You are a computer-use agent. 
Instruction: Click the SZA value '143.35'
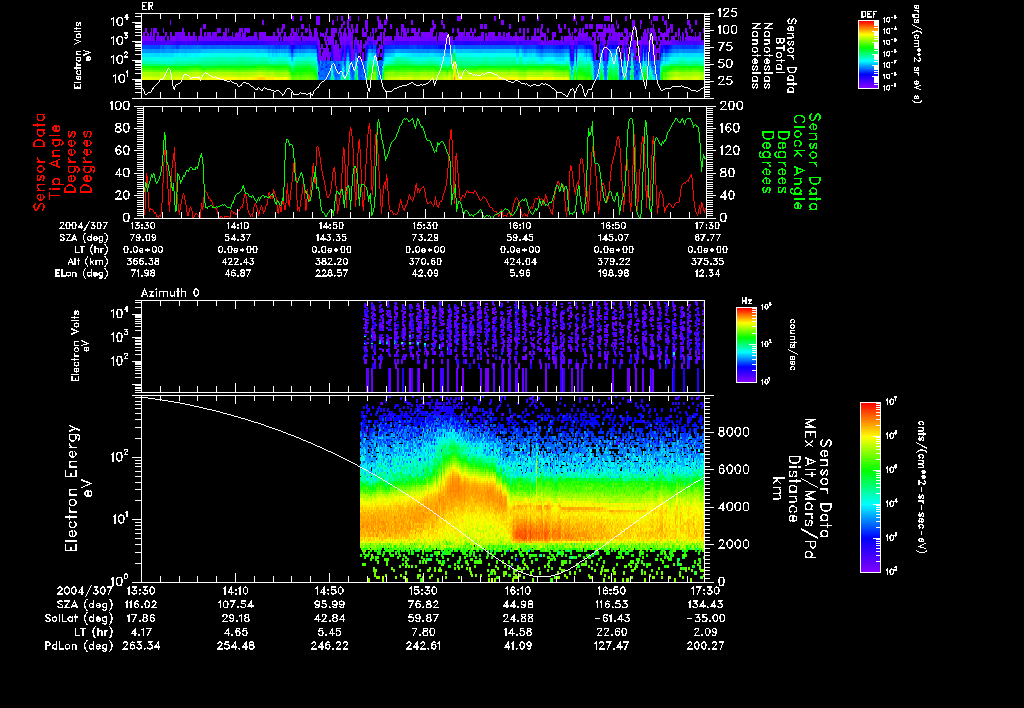tap(330, 238)
